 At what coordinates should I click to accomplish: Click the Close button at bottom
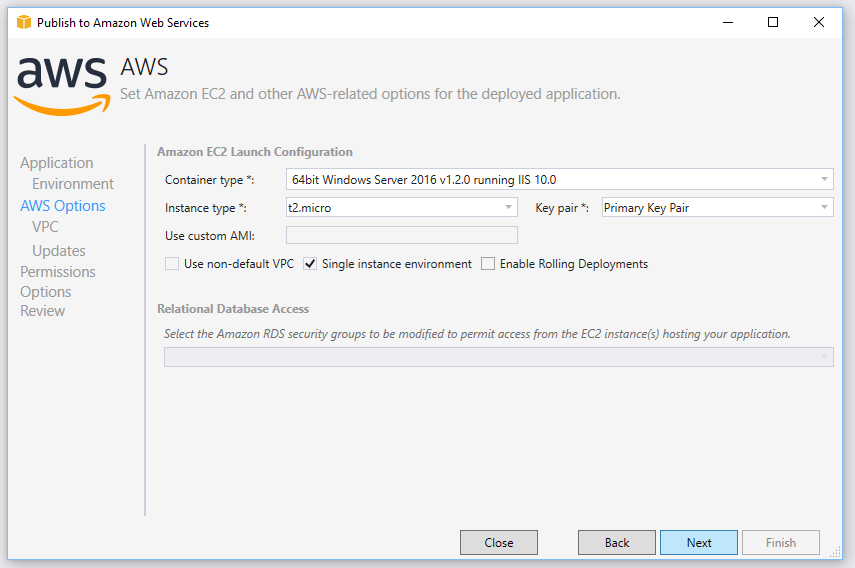coord(499,542)
